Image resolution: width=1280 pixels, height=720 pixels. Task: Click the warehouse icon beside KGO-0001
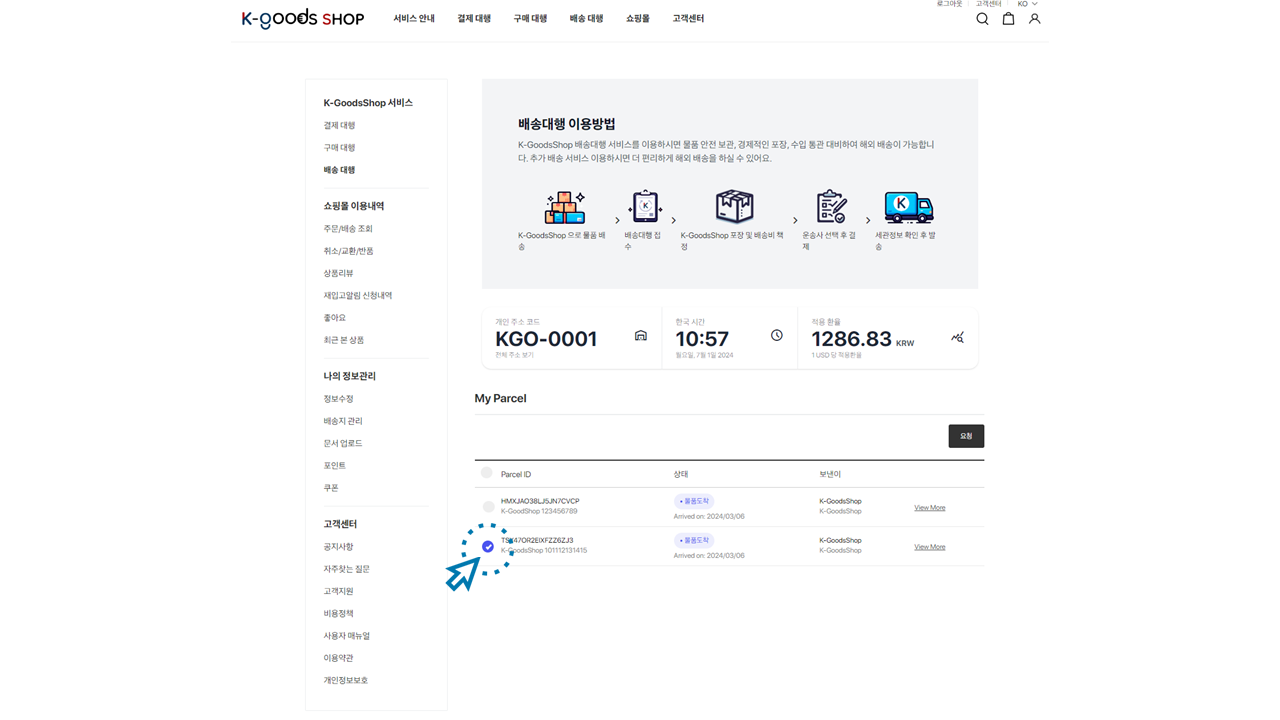point(641,336)
